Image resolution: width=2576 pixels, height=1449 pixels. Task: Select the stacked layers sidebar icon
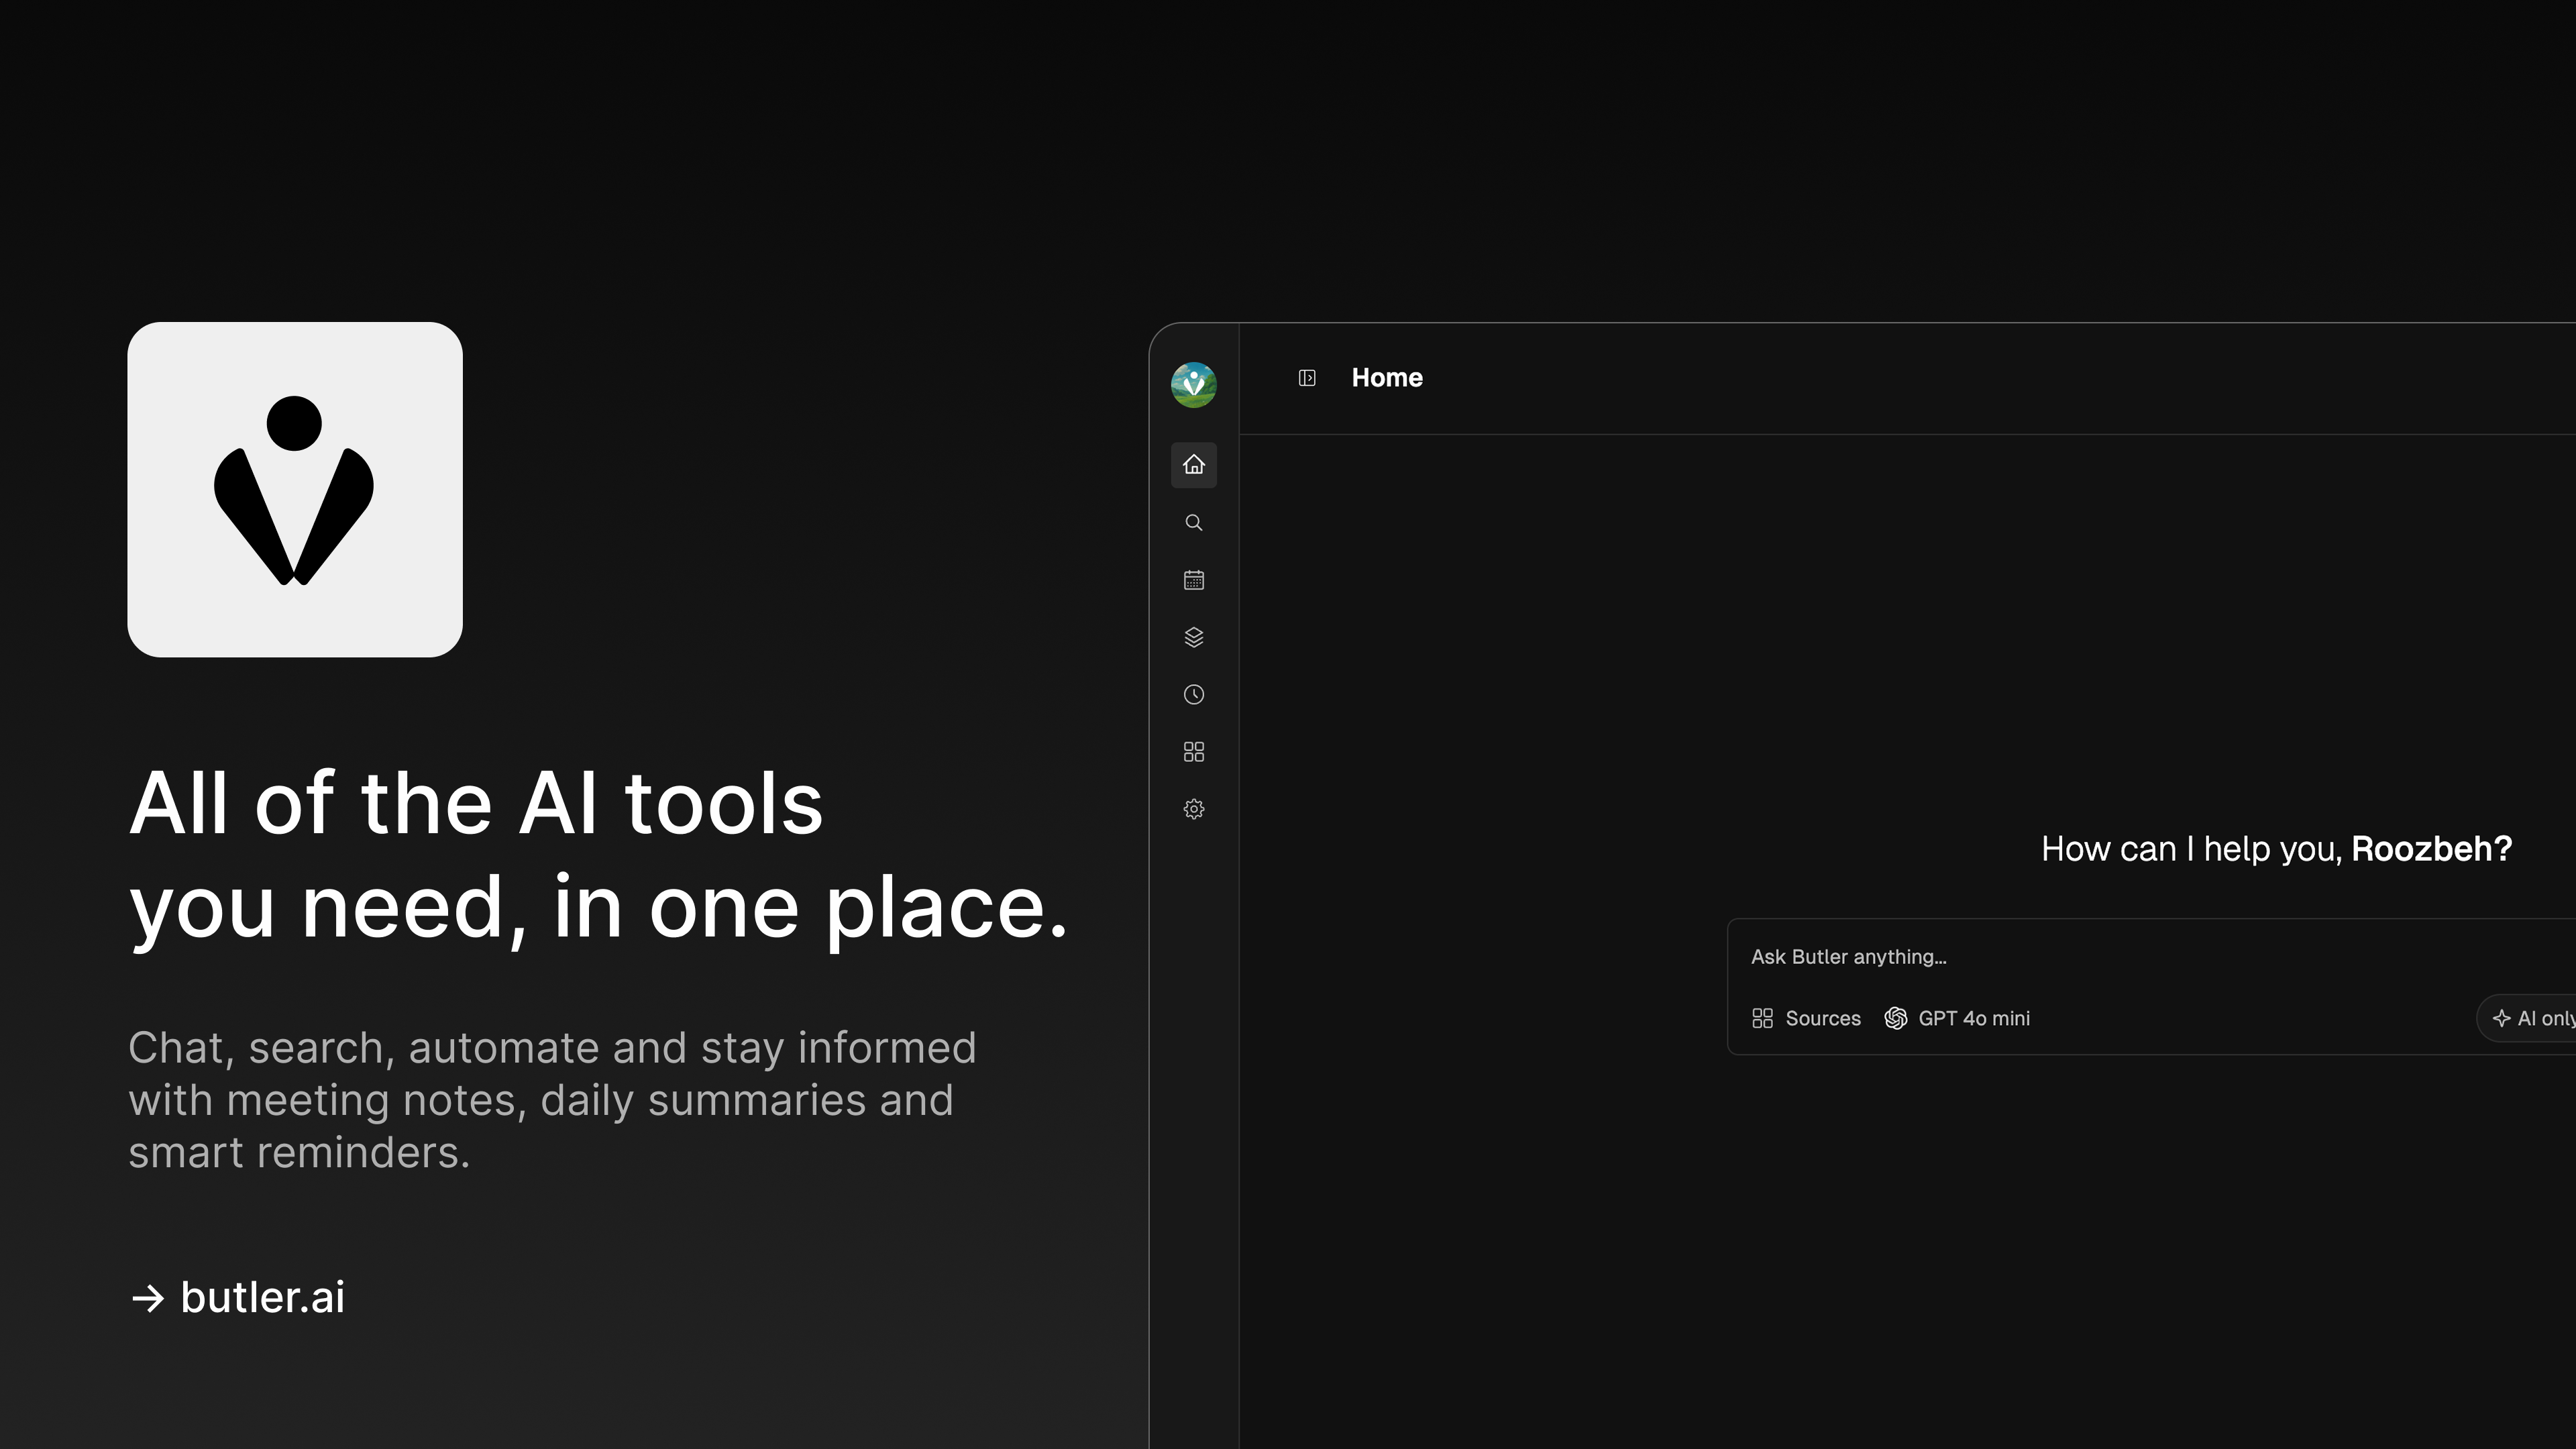point(1193,637)
